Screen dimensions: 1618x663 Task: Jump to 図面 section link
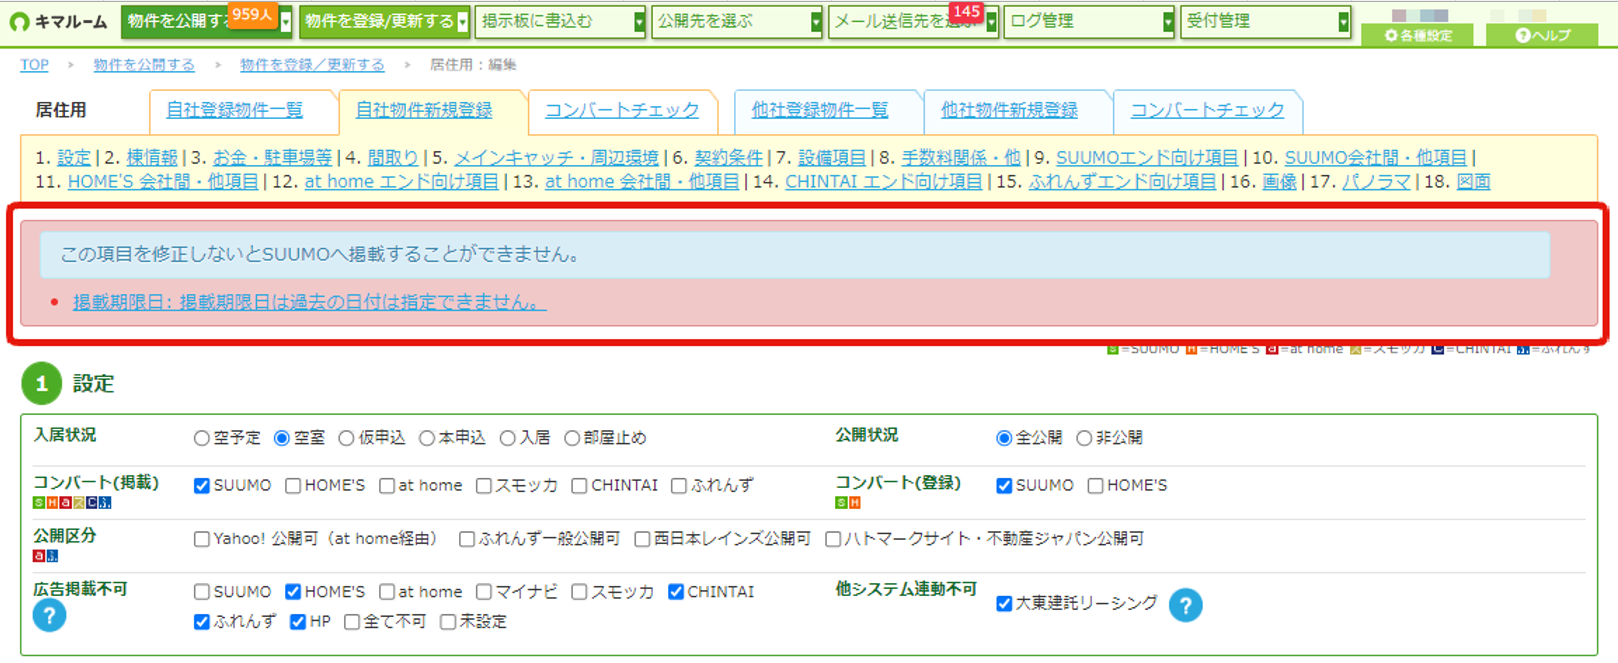click(1474, 182)
